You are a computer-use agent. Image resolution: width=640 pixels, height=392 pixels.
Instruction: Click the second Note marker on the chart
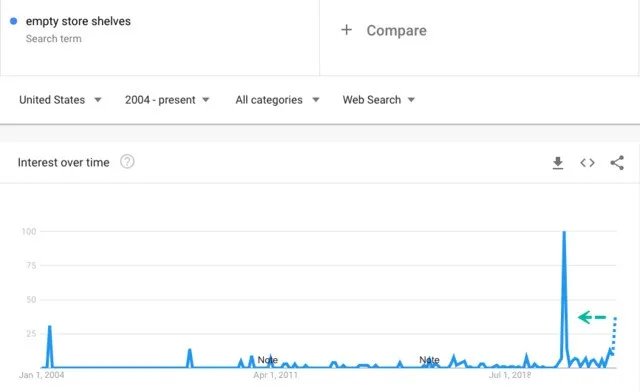click(429, 360)
